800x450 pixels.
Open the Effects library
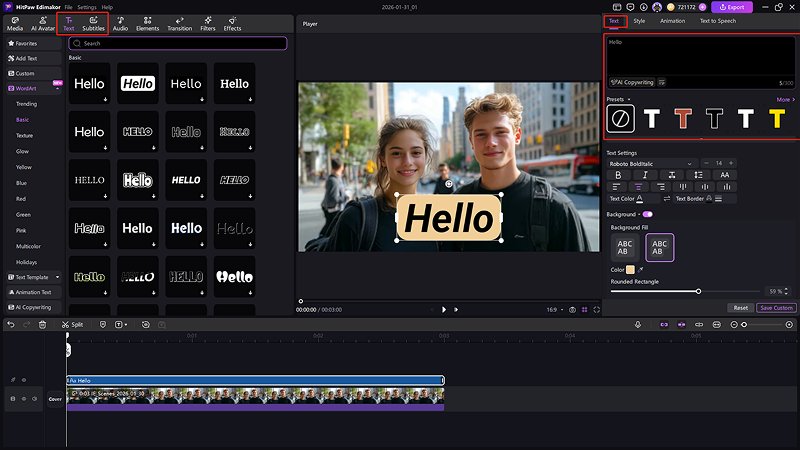point(232,23)
